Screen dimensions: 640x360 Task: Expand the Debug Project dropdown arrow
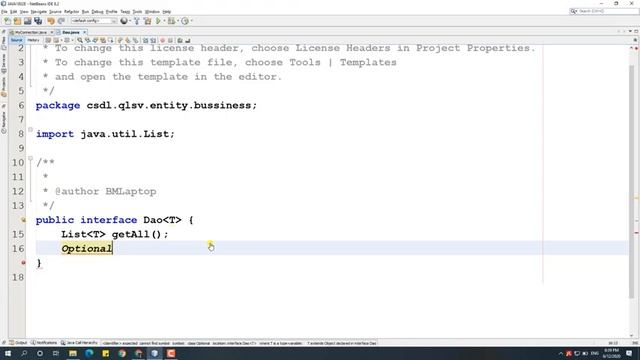click(178, 21)
